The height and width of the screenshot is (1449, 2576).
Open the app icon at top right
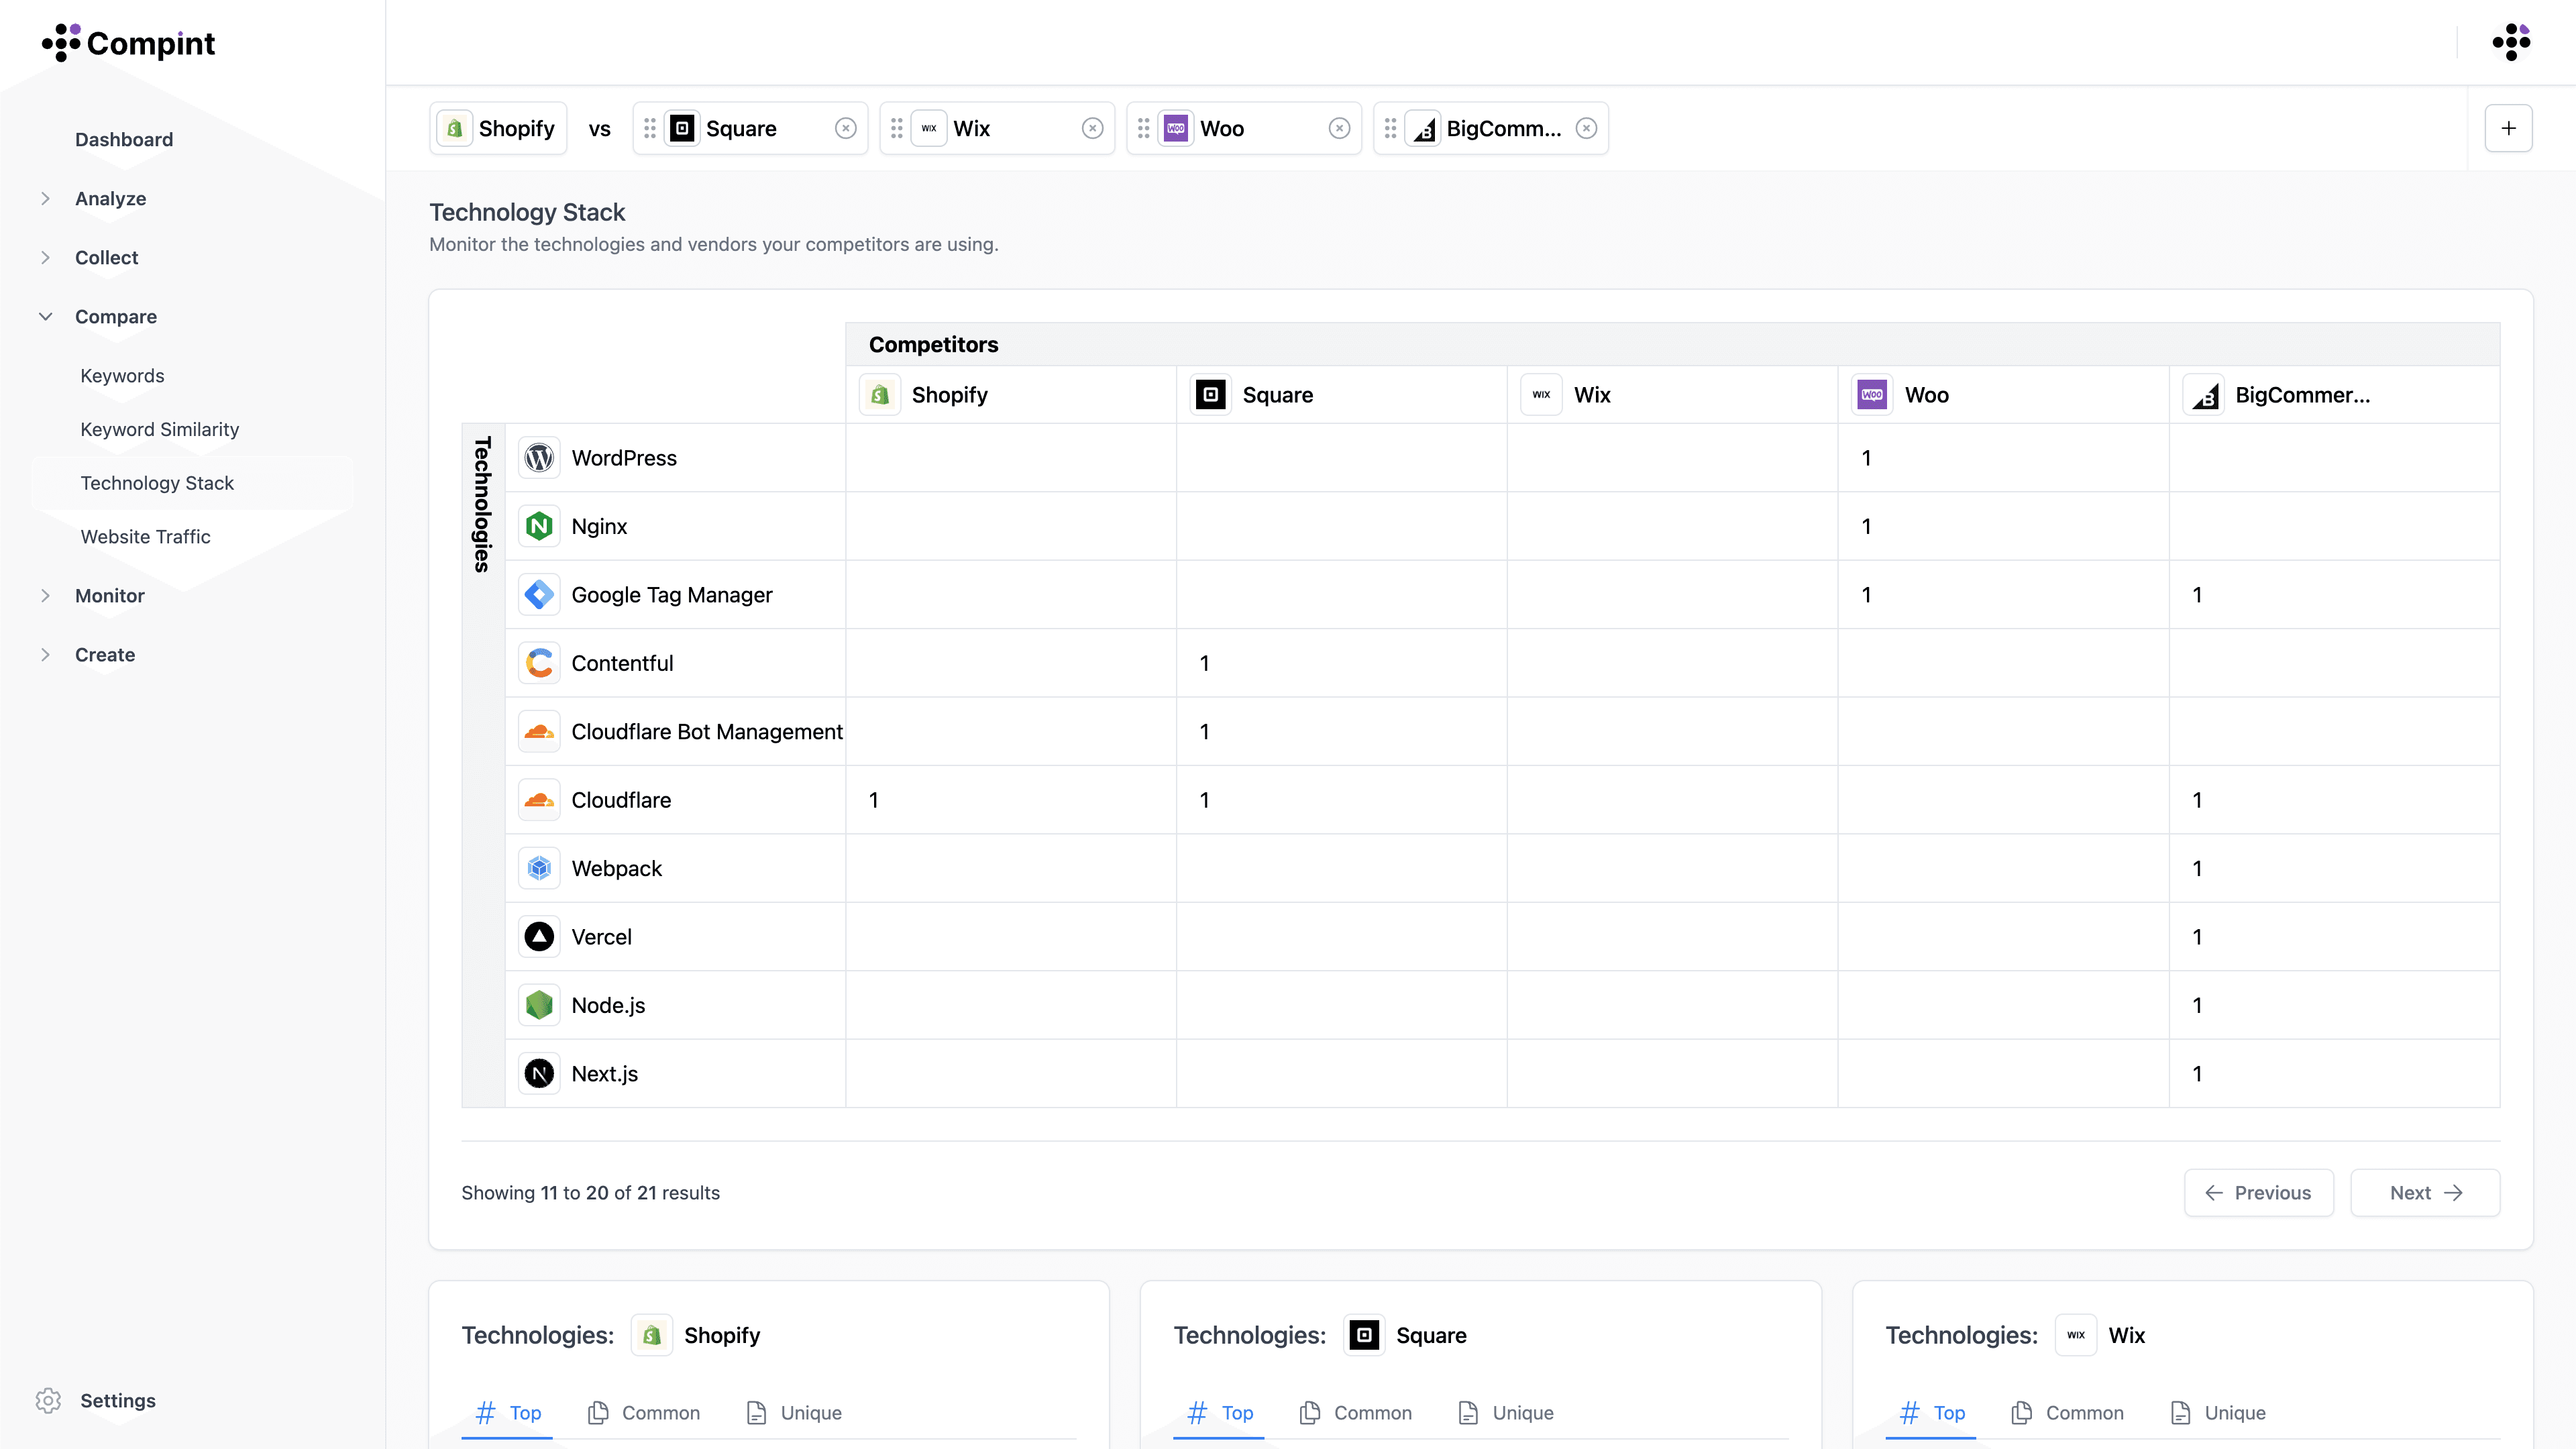tap(2511, 42)
